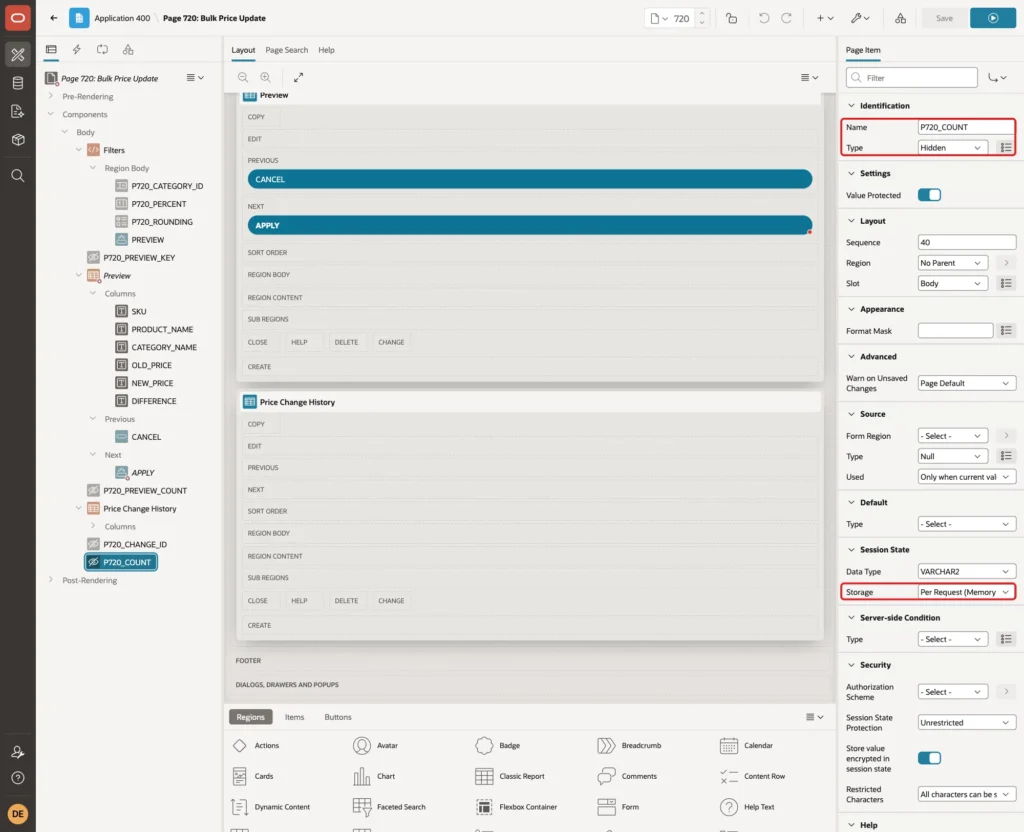This screenshot has width=1024, height=832.
Task: Click the Name field P720_COUNT
Action: [966, 127]
